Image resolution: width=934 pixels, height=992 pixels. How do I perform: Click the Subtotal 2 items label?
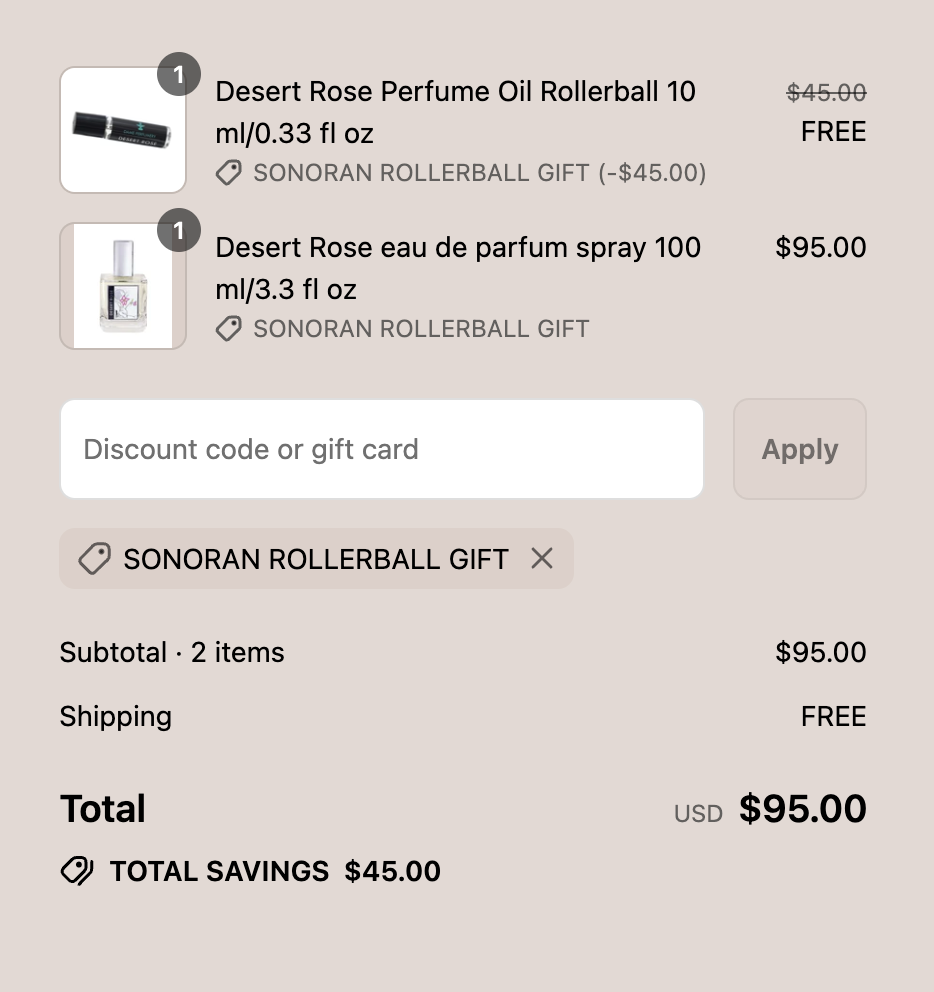172,652
